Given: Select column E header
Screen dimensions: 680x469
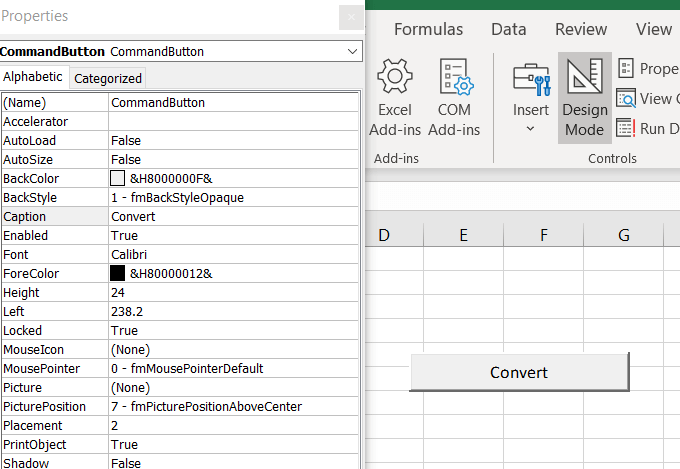Looking at the screenshot, I should pyautogui.click(x=463, y=236).
